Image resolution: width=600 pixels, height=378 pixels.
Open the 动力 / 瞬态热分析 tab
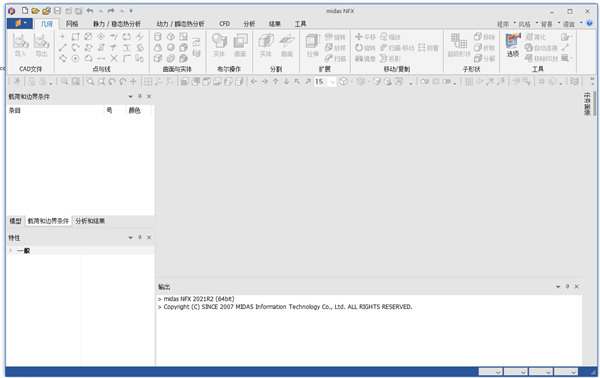tap(180, 24)
